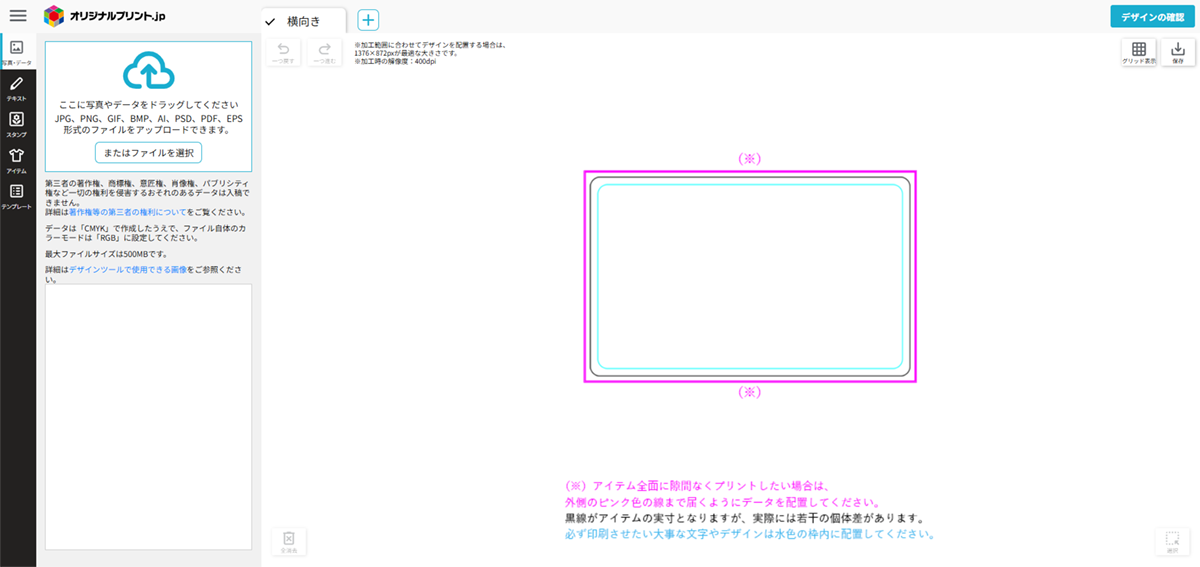The width and height of the screenshot is (1200, 567).
Task: Open the hamburger menu
Action: (18, 16)
